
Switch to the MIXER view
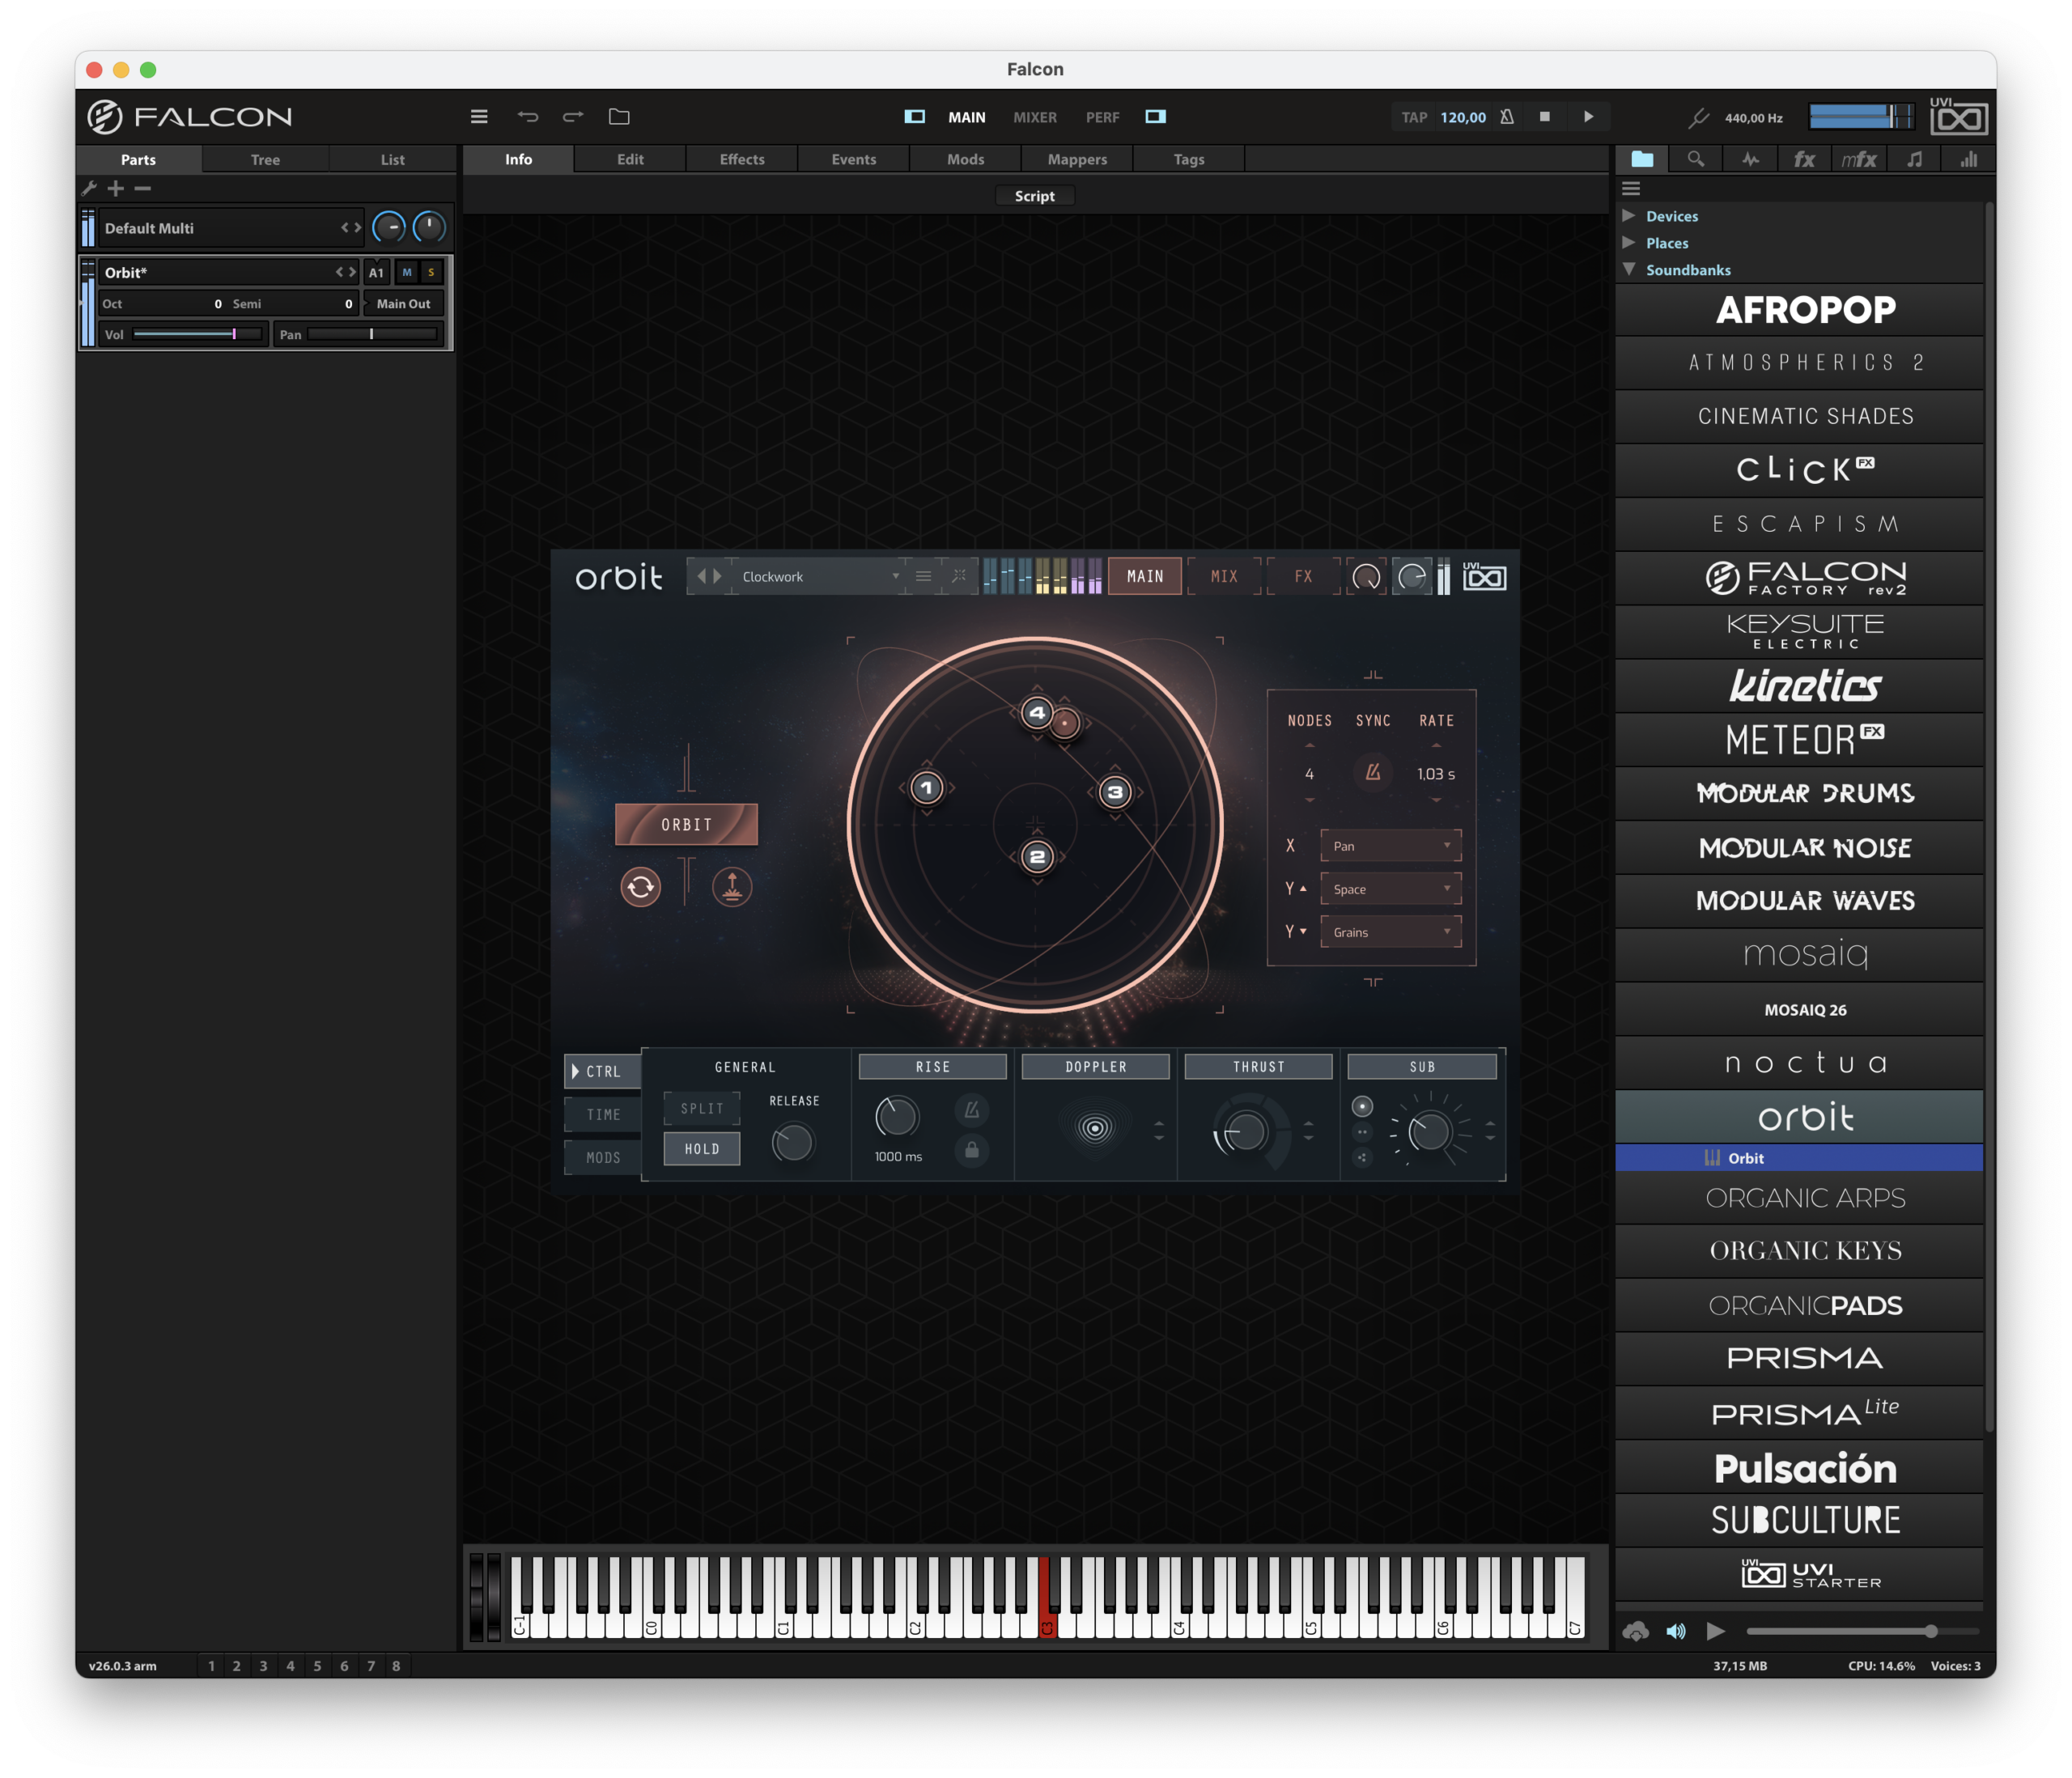[1034, 117]
